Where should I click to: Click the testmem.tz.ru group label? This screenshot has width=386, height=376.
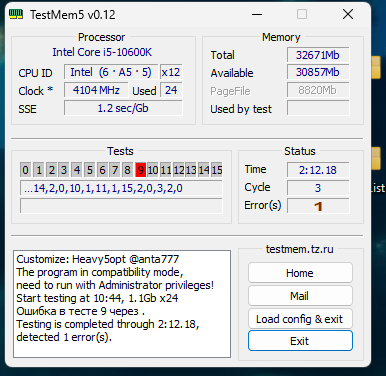tap(299, 249)
